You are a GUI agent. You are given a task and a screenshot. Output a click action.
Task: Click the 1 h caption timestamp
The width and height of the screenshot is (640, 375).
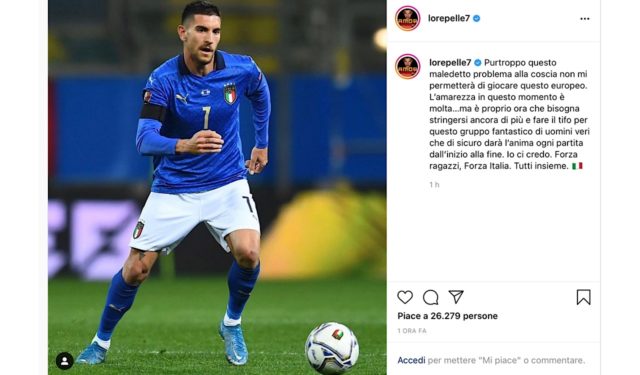click(434, 185)
